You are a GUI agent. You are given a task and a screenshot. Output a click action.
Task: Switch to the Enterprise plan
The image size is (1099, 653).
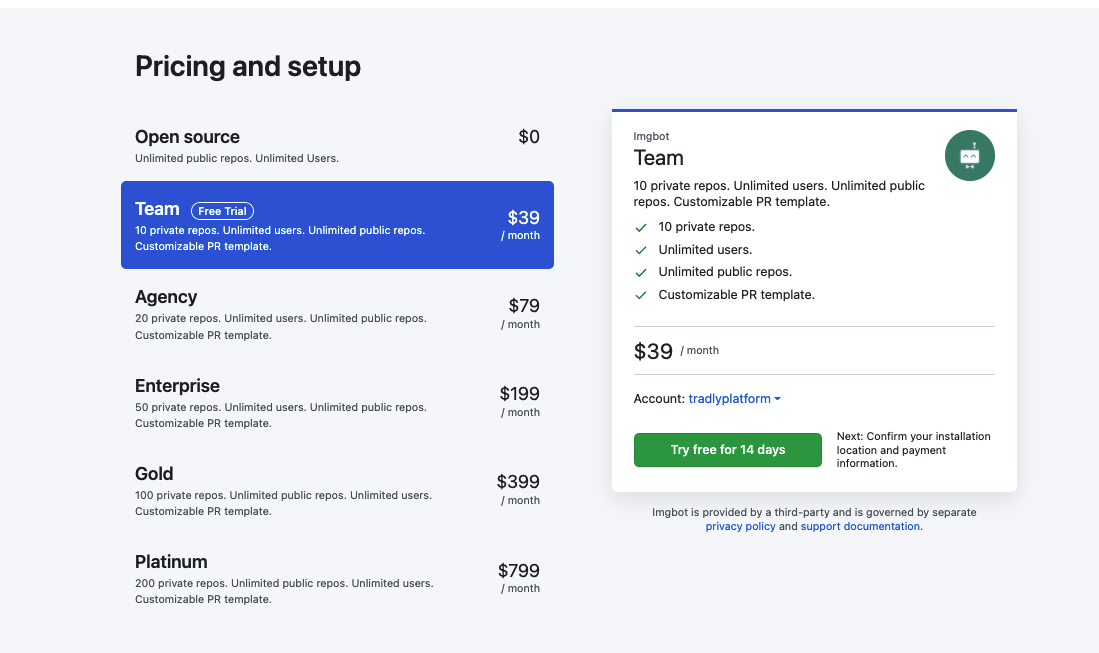click(337, 401)
